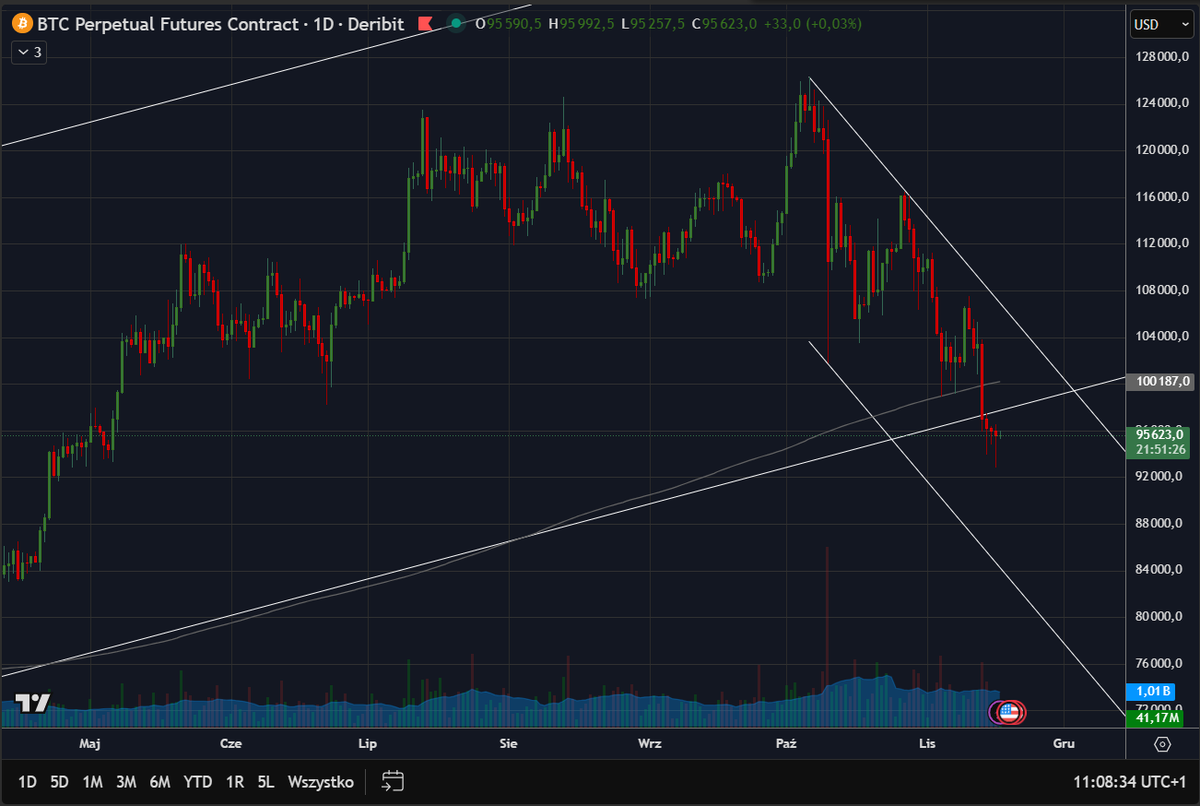Click the blue 1,01 B volume label
Screen dimensions: 1200x806
click(x=1153, y=691)
